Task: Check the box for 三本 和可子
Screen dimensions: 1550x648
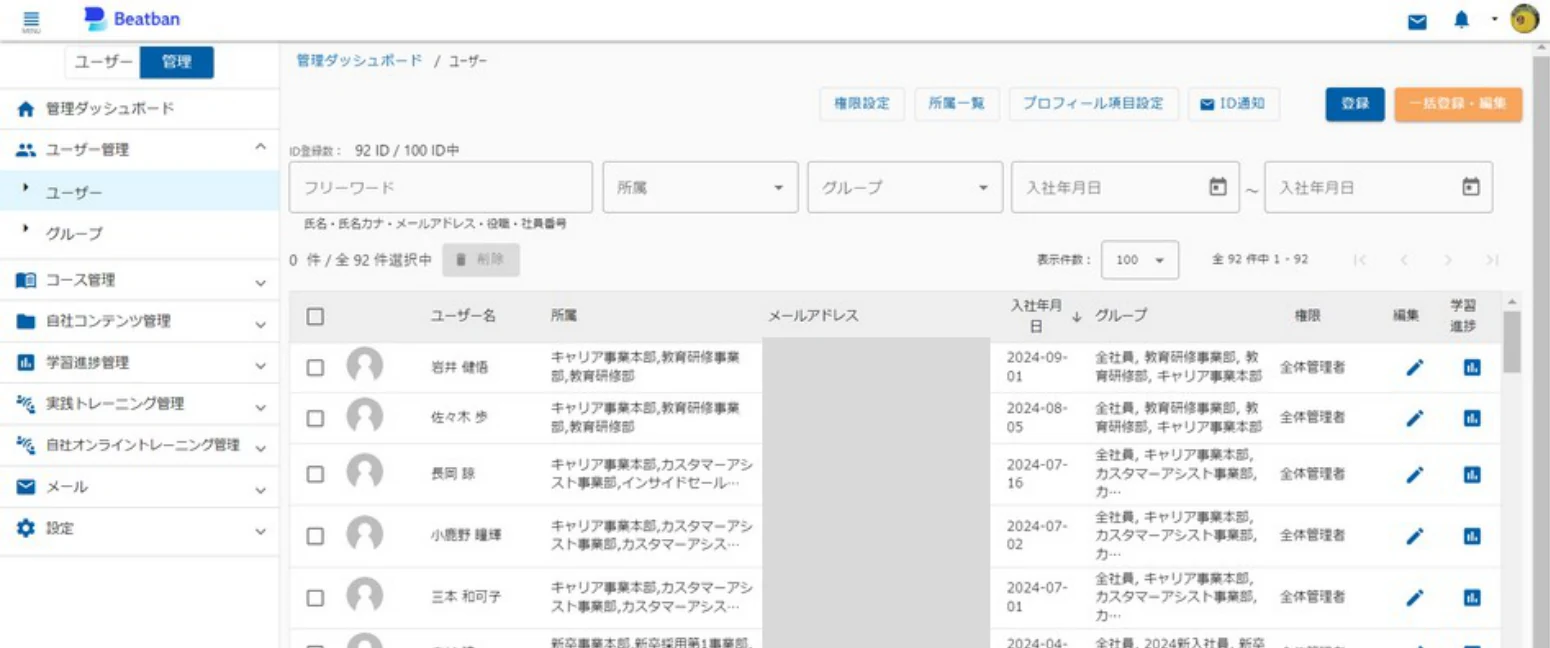Action: pyautogui.click(x=315, y=597)
